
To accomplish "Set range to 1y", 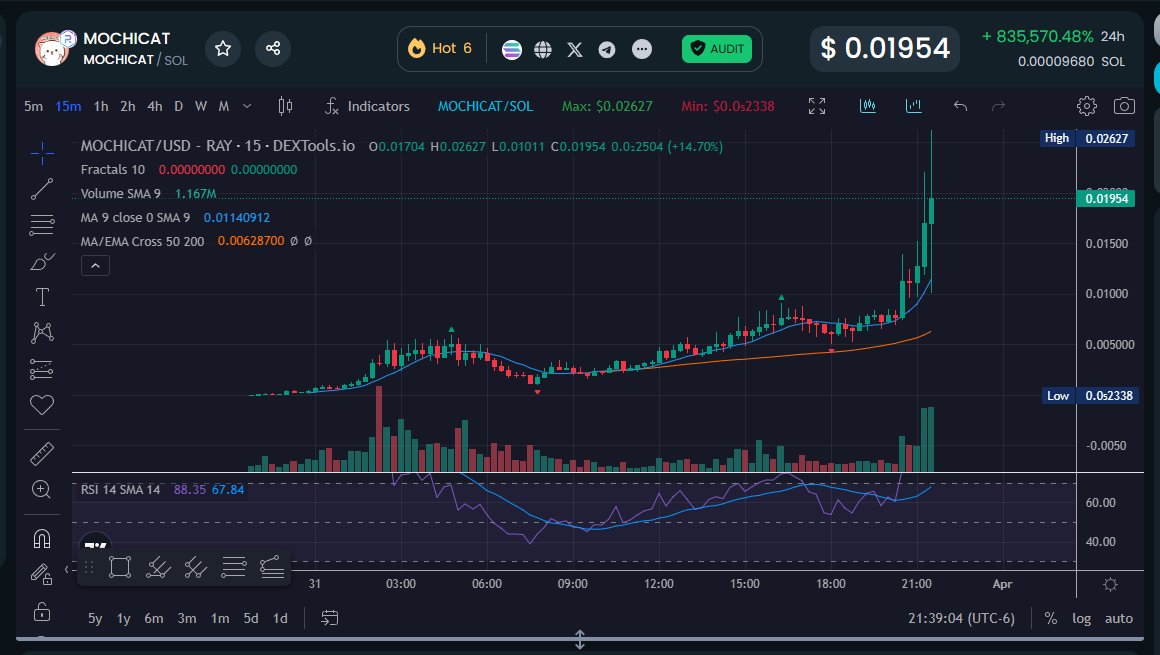I will click(124, 618).
